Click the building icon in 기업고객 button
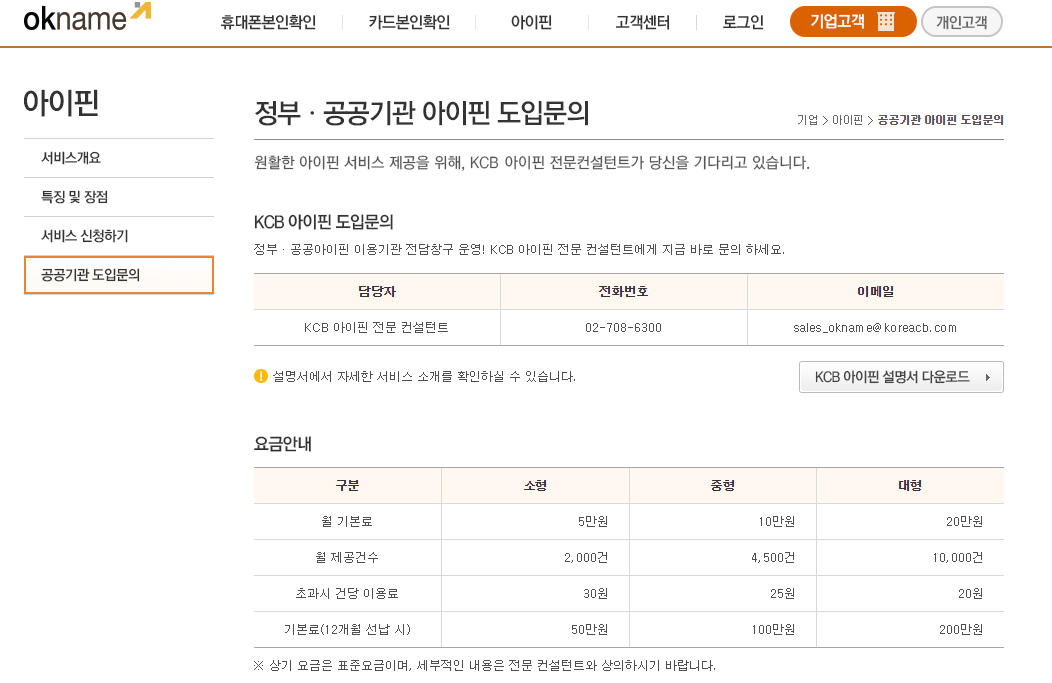 click(886, 21)
